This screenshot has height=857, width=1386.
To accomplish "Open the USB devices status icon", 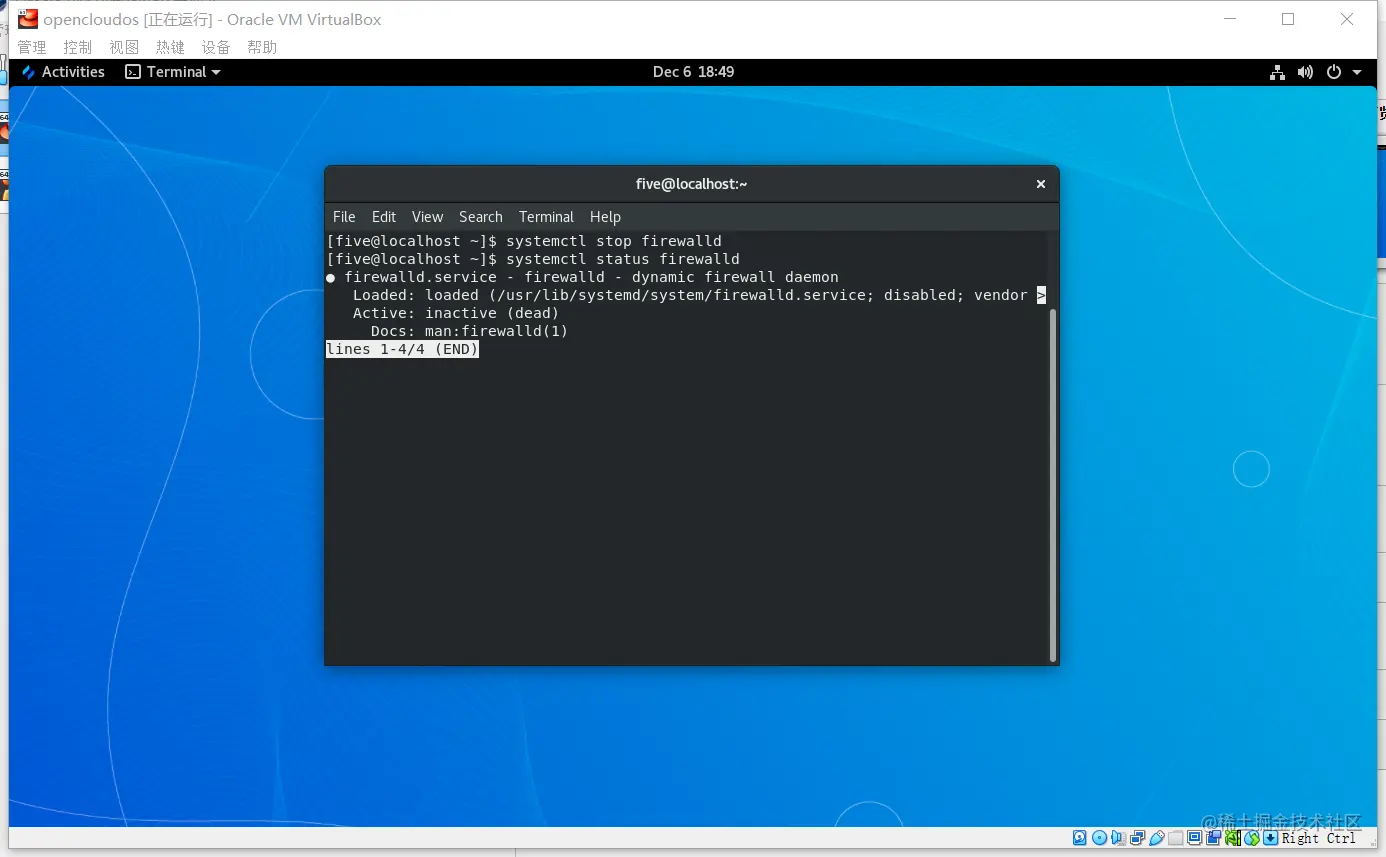I will pos(1156,838).
